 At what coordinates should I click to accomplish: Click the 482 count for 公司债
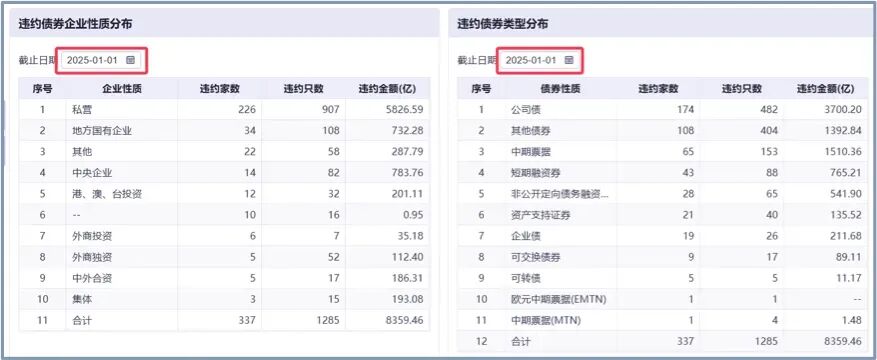coord(769,110)
